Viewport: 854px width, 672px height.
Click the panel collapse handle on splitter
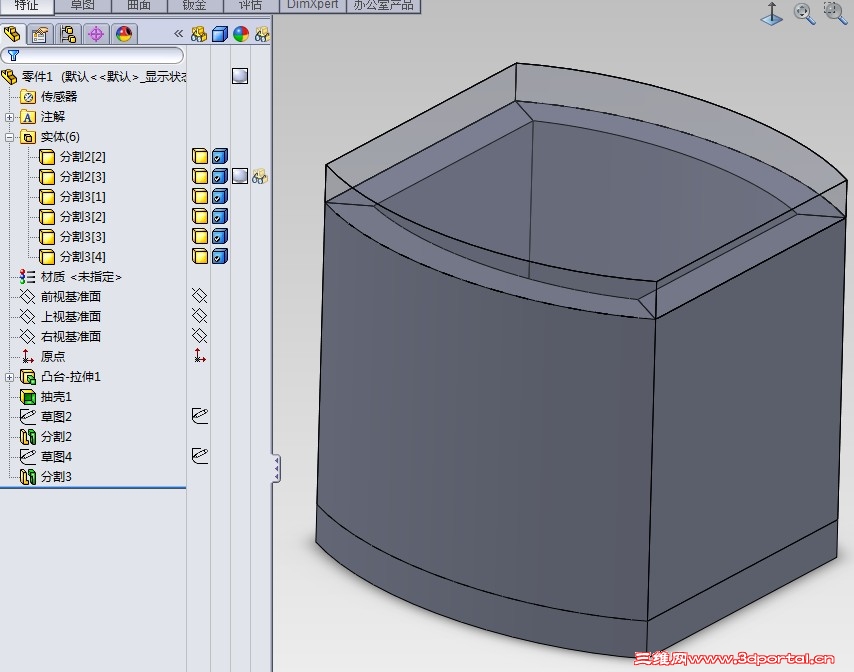coord(277,468)
